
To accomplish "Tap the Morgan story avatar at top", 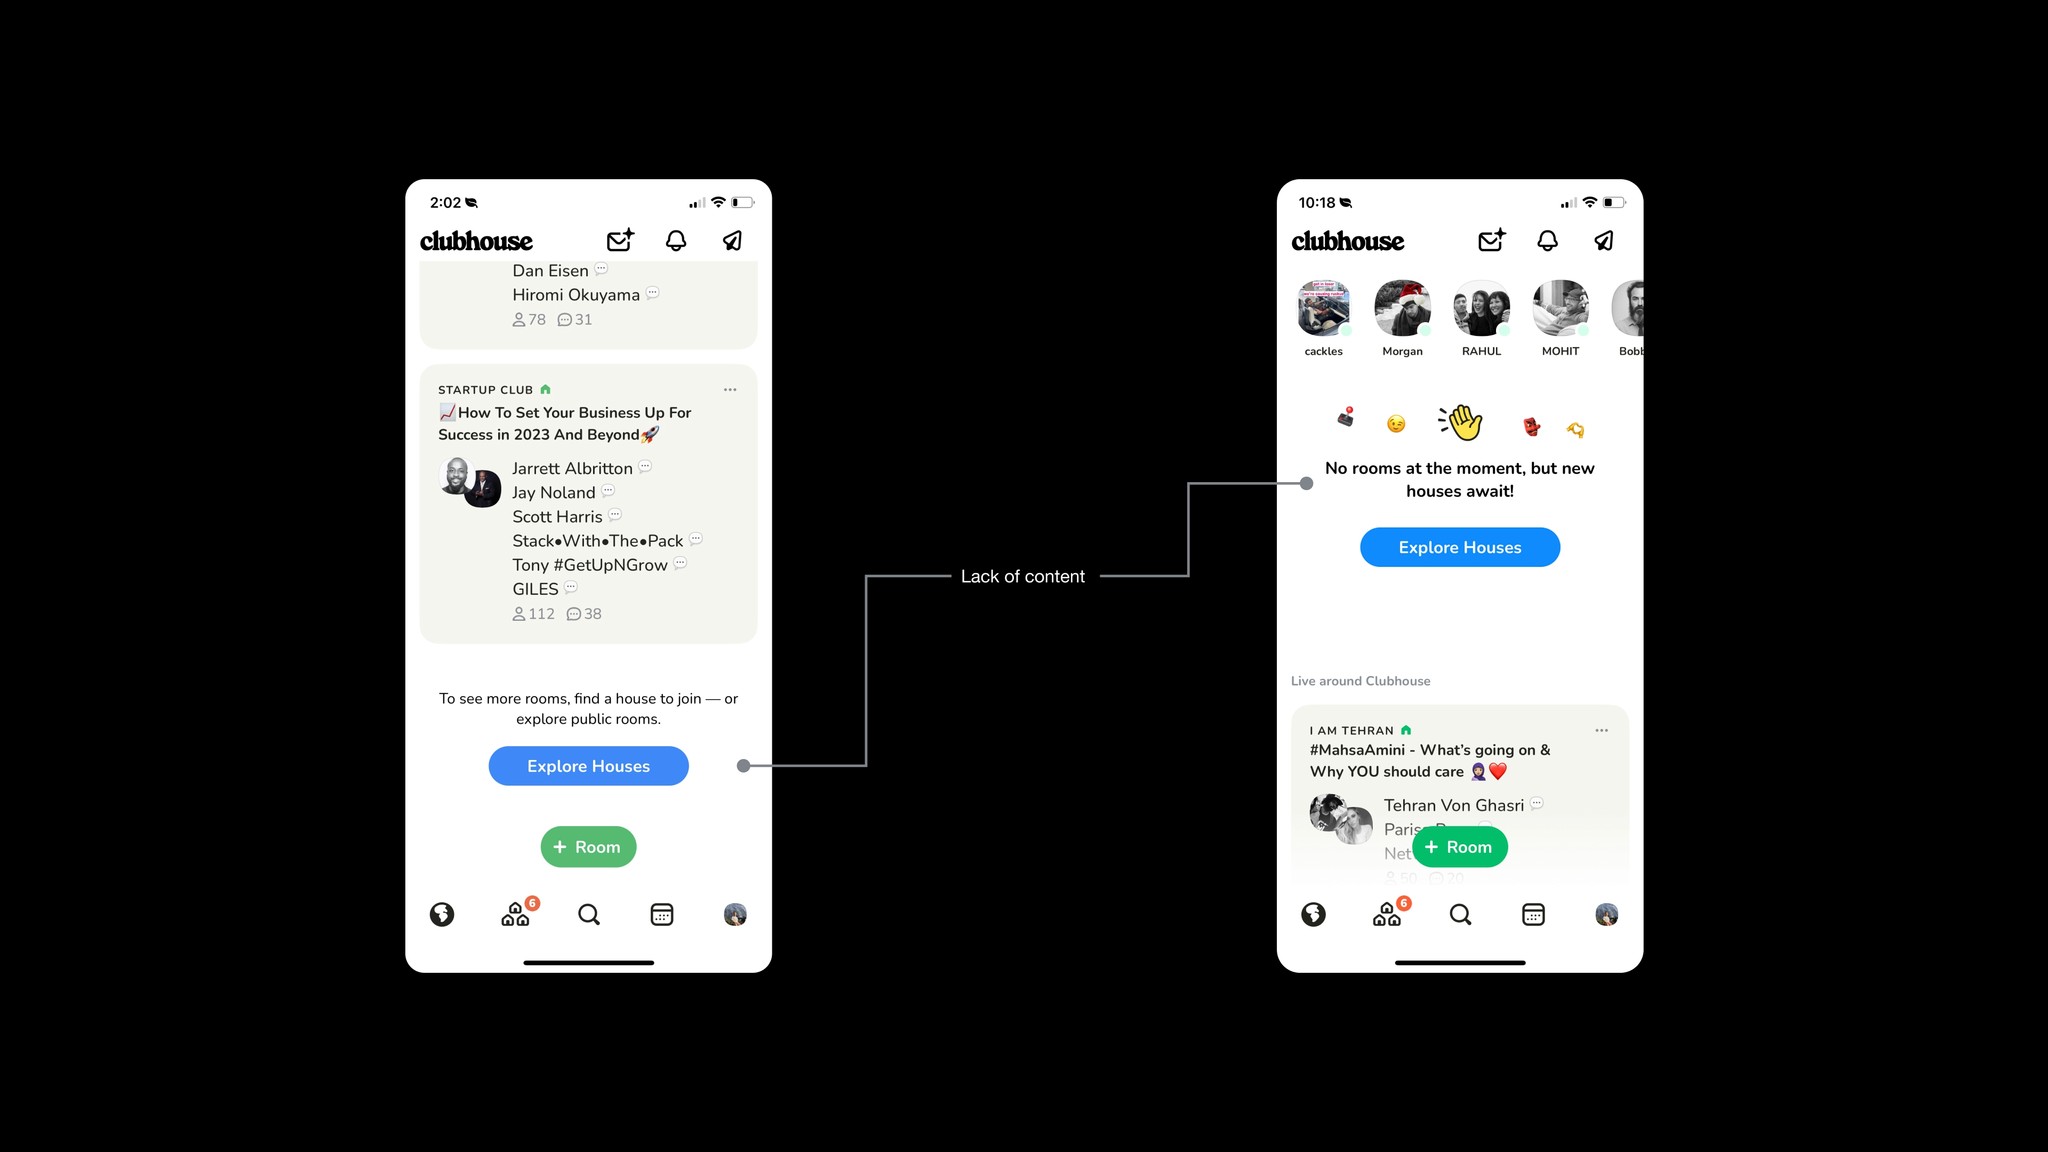I will click(x=1402, y=307).
